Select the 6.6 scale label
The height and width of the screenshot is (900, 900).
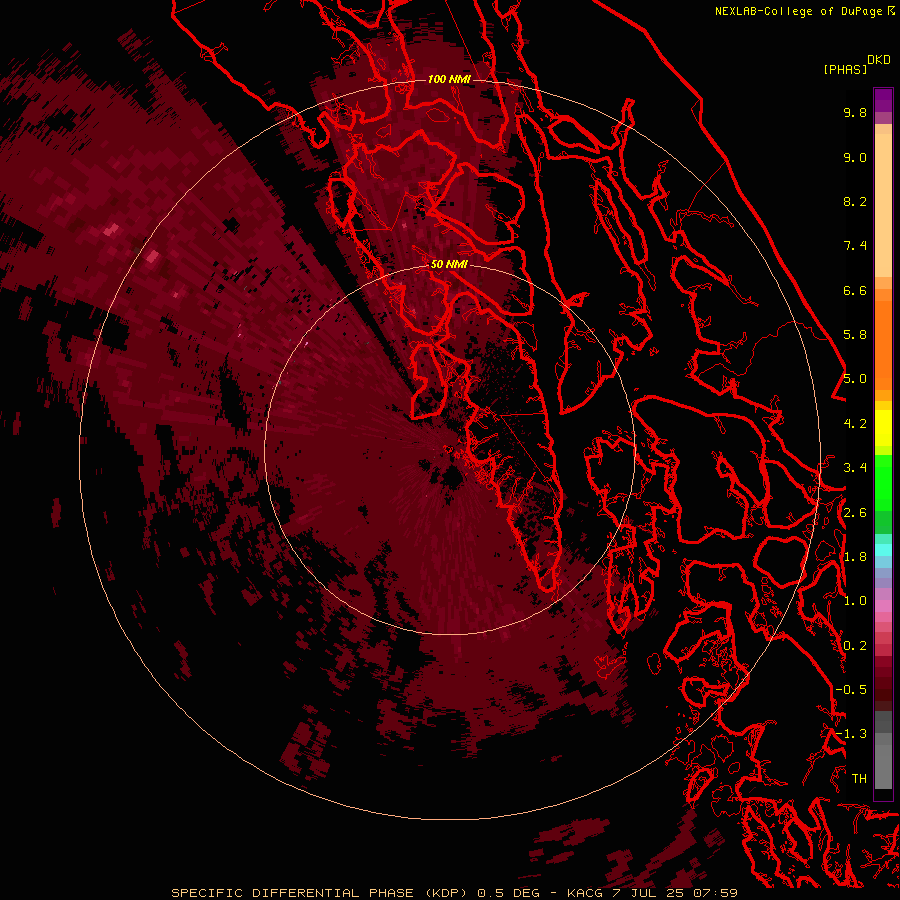(x=855, y=290)
